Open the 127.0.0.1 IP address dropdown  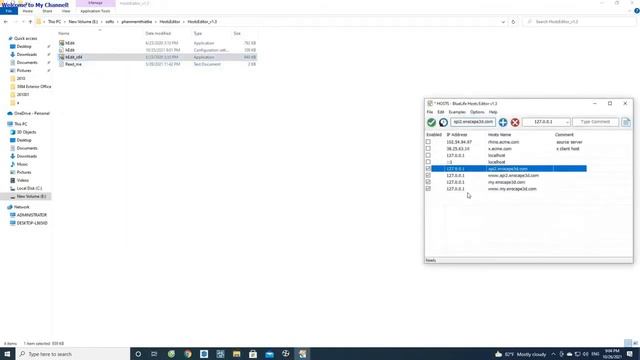567,122
